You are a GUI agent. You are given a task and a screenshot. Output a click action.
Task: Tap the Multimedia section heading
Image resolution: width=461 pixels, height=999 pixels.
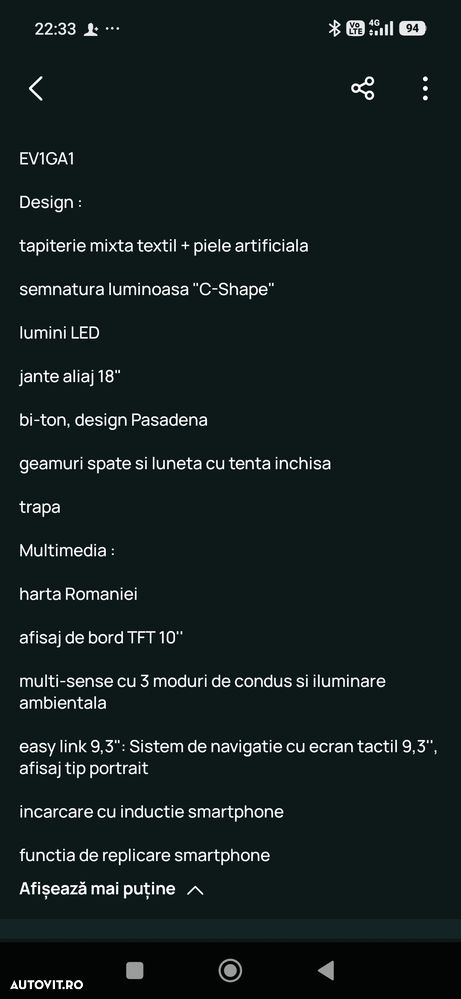tap(67, 550)
